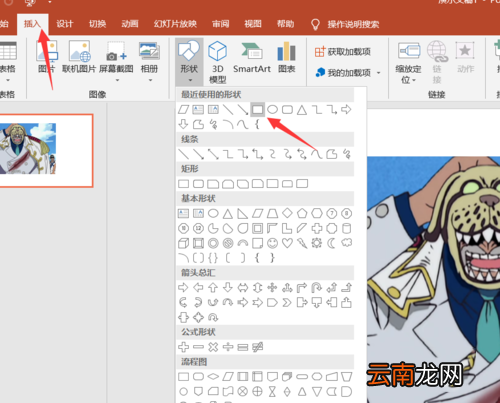The height and width of the screenshot is (403, 500).
Task: Choose the plus sign formula shape
Action: tap(183, 347)
